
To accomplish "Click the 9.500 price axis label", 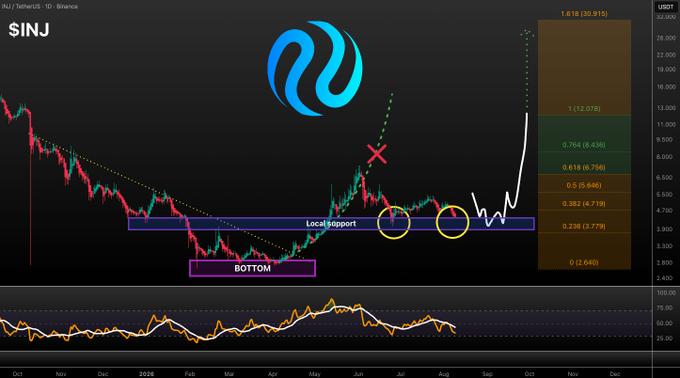I will click(x=666, y=140).
